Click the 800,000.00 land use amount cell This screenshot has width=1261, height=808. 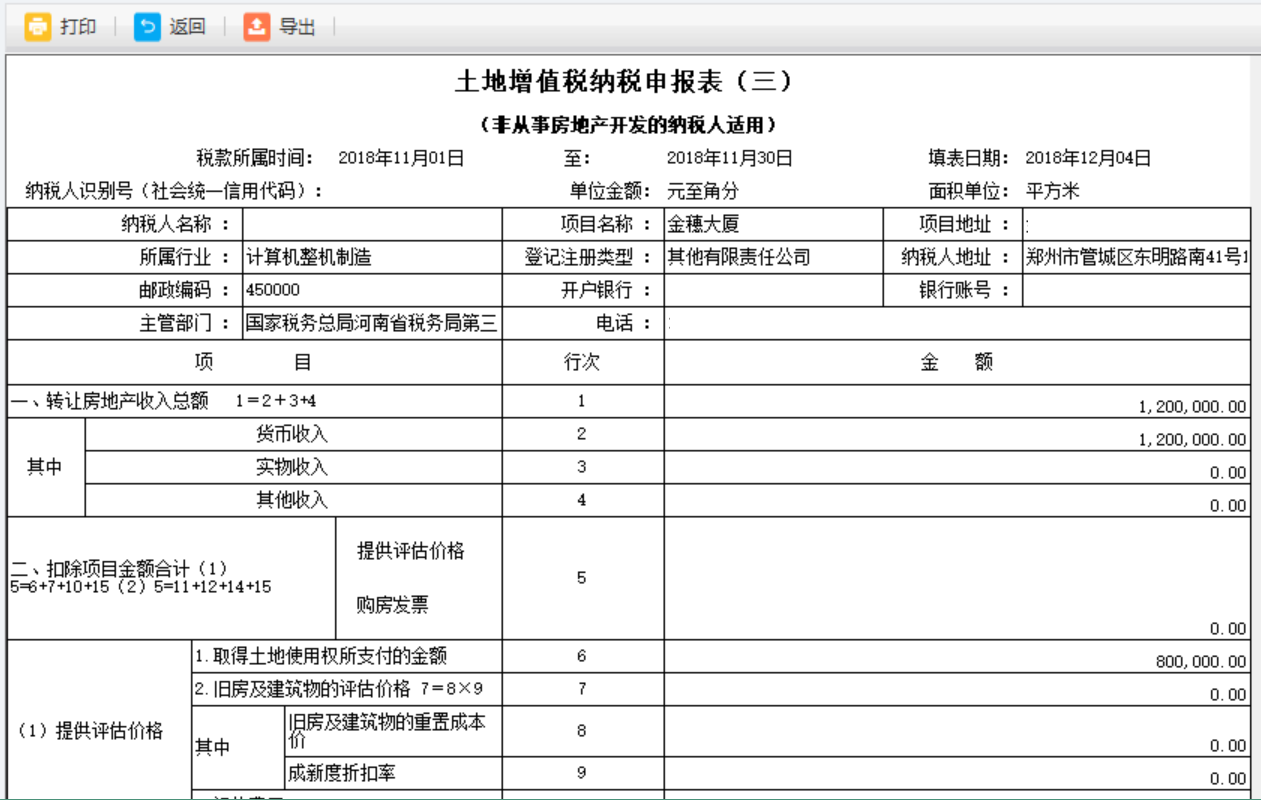(x=957, y=657)
